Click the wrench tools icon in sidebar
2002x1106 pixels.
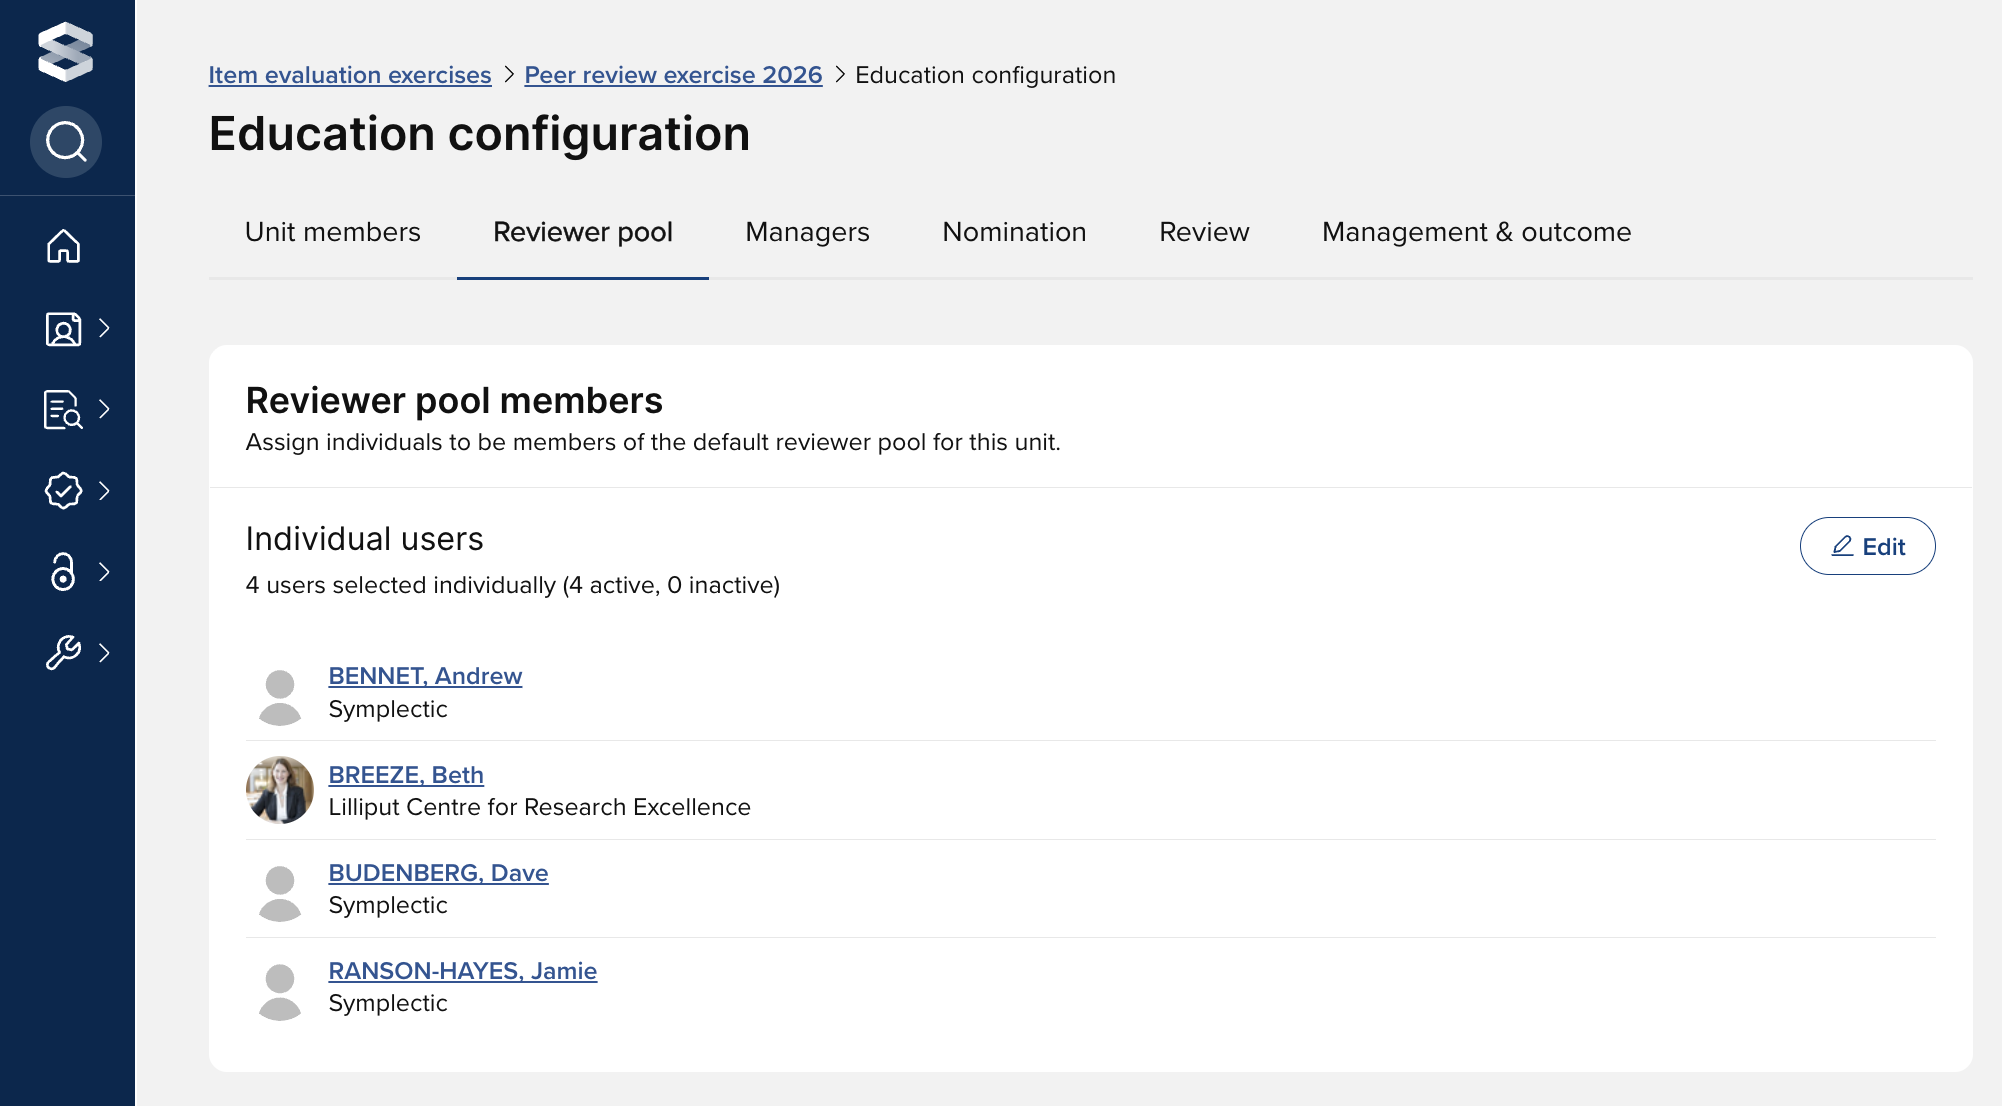[x=63, y=653]
